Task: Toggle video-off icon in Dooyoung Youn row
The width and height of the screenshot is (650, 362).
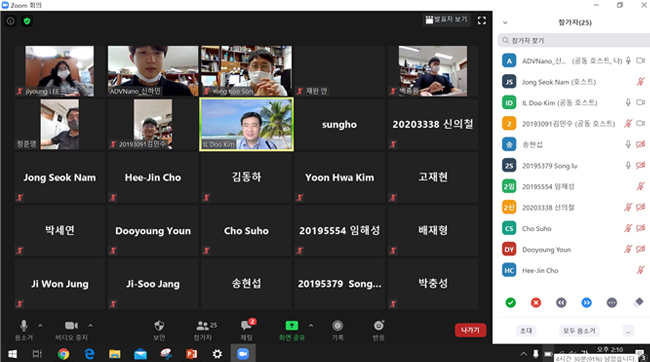Action: pyautogui.click(x=641, y=249)
